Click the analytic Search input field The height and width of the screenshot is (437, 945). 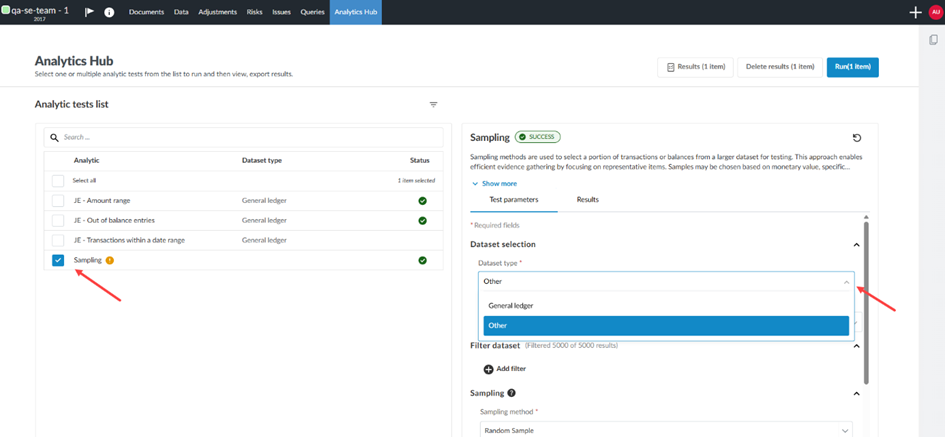coord(243,137)
